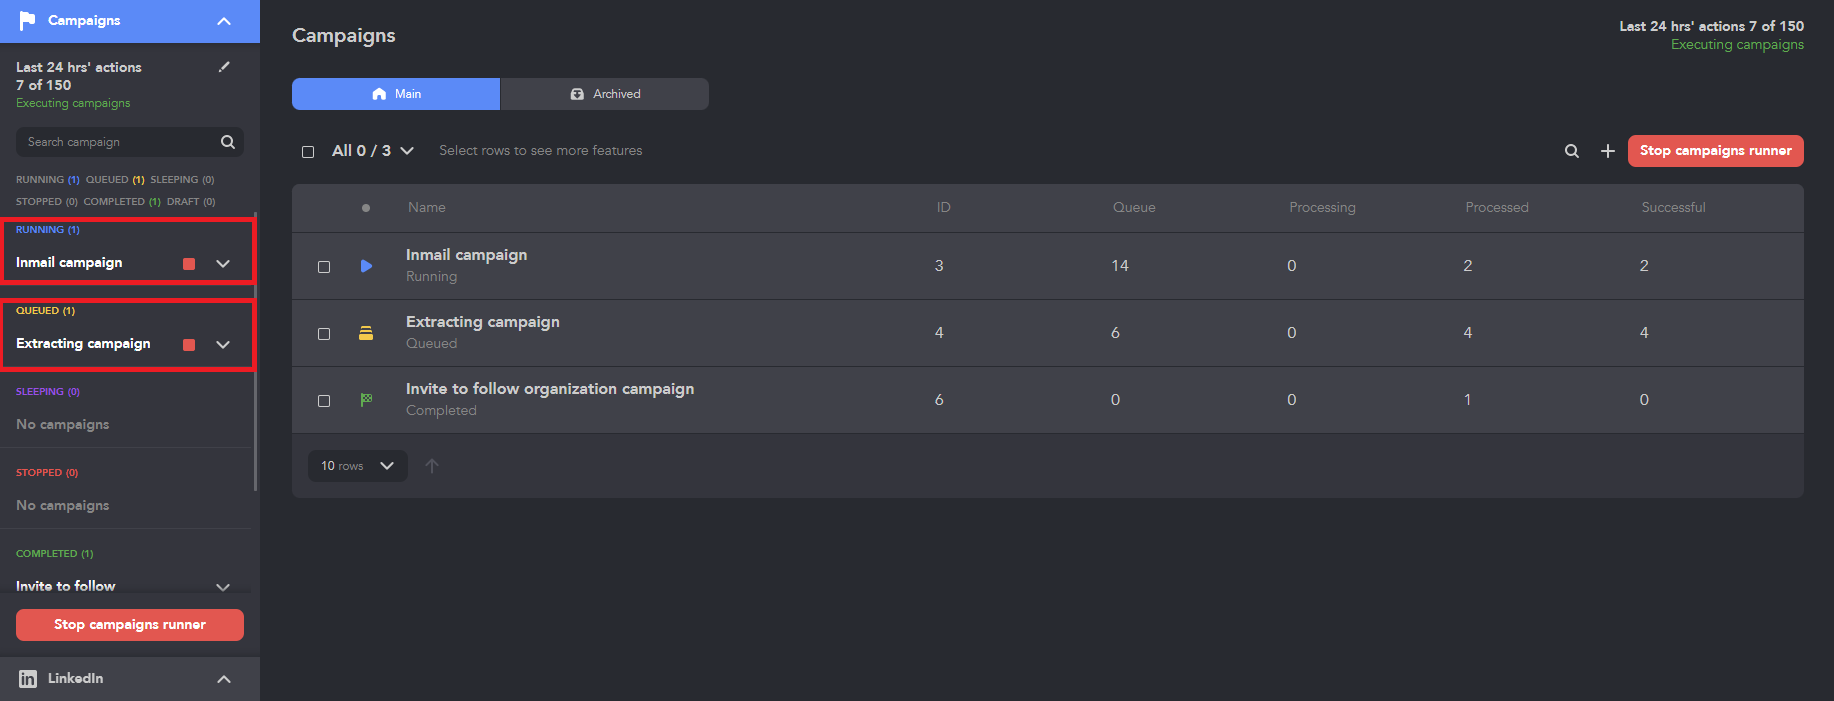Select the Main tab

click(x=396, y=94)
